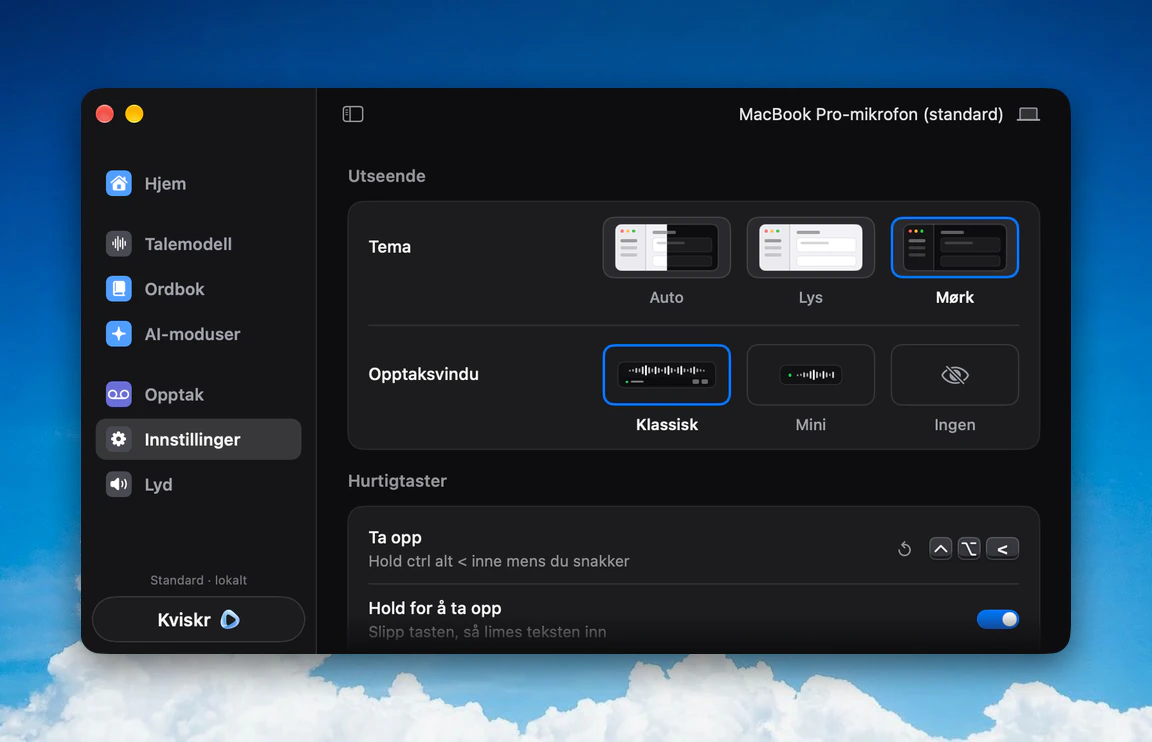Click the Ordbok book icon

click(x=118, y=289)
